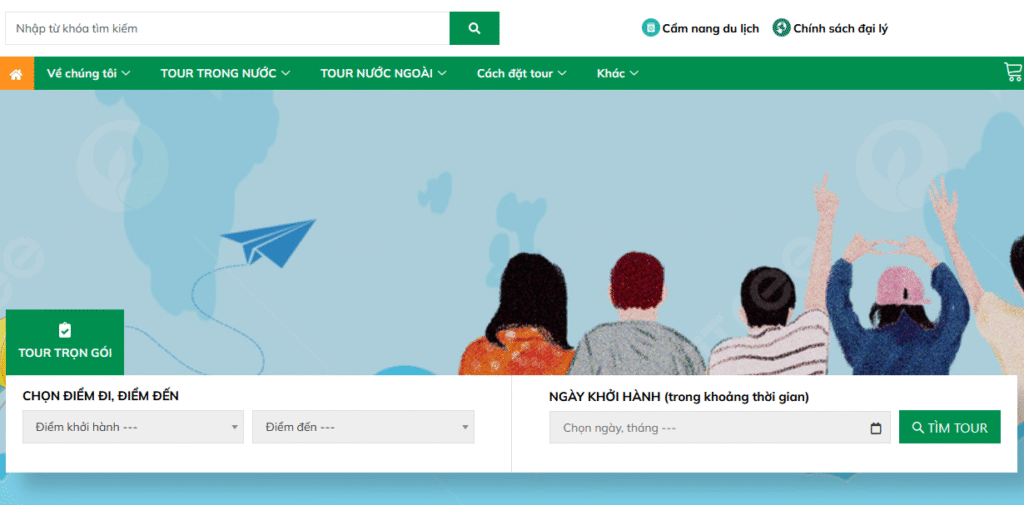Open the shopping cart icon
The width and height of the screenshot is (1024, 505).
1012,72
